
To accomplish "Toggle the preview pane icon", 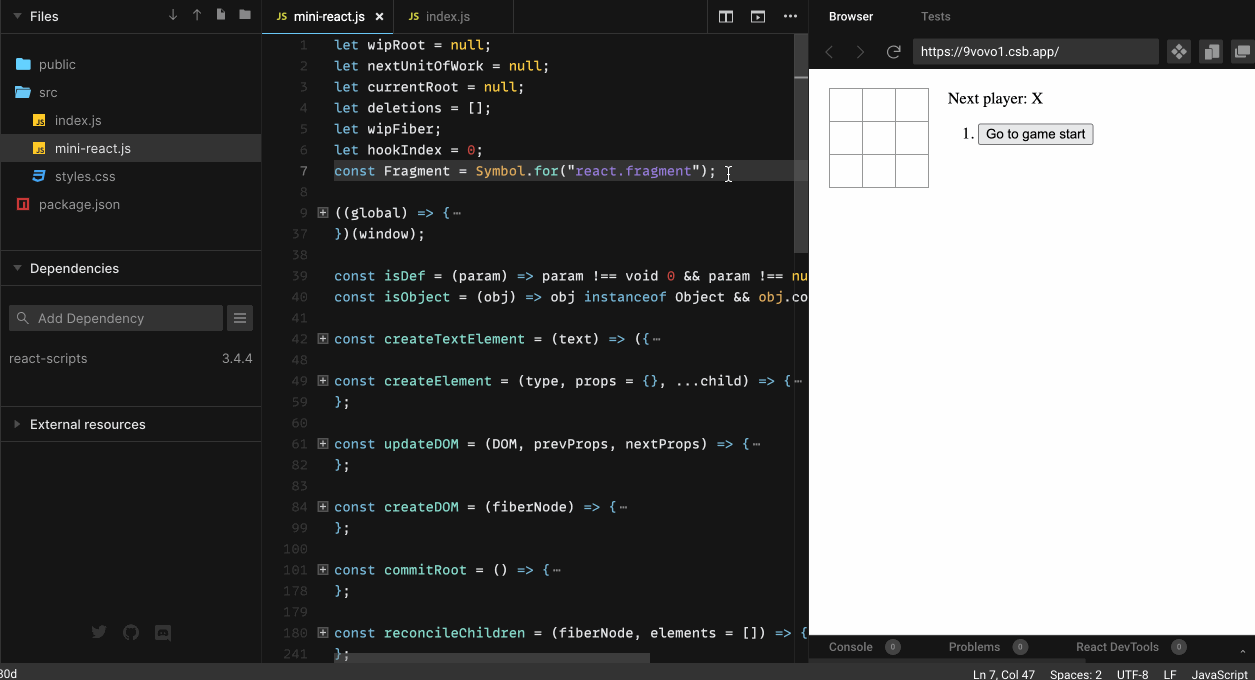I will (x=757, y=17).
